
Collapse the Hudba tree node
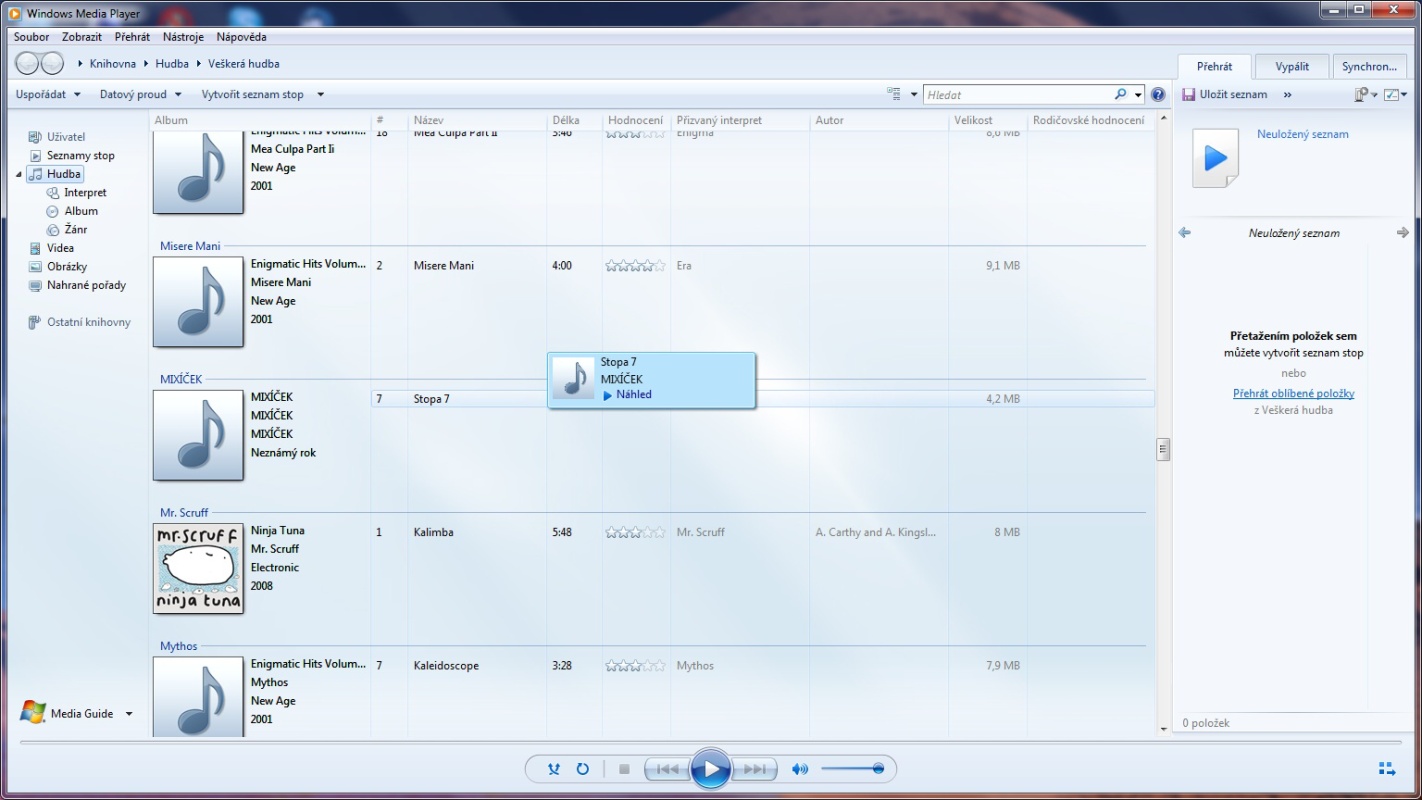(x=19, y=174)
